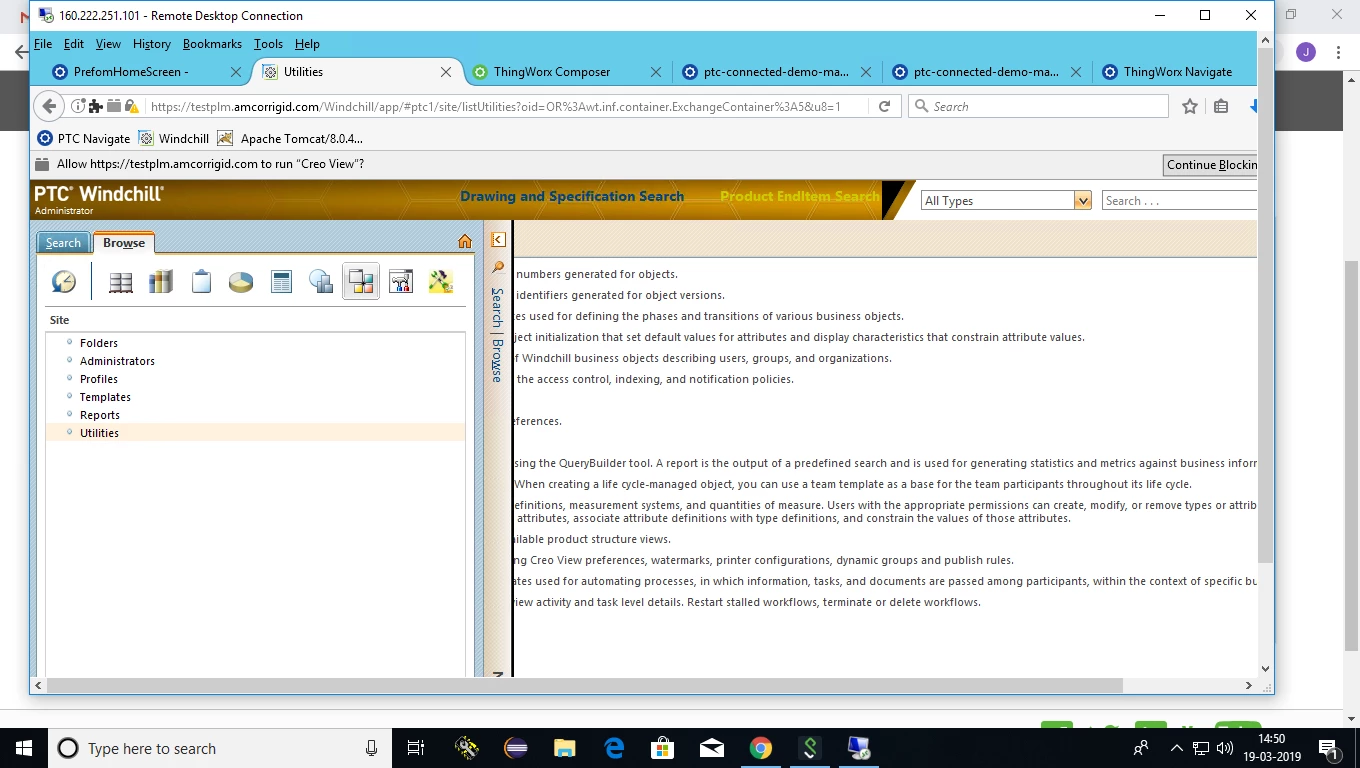Close the Utilities browser tab
1360x768 pixels.
446,72
